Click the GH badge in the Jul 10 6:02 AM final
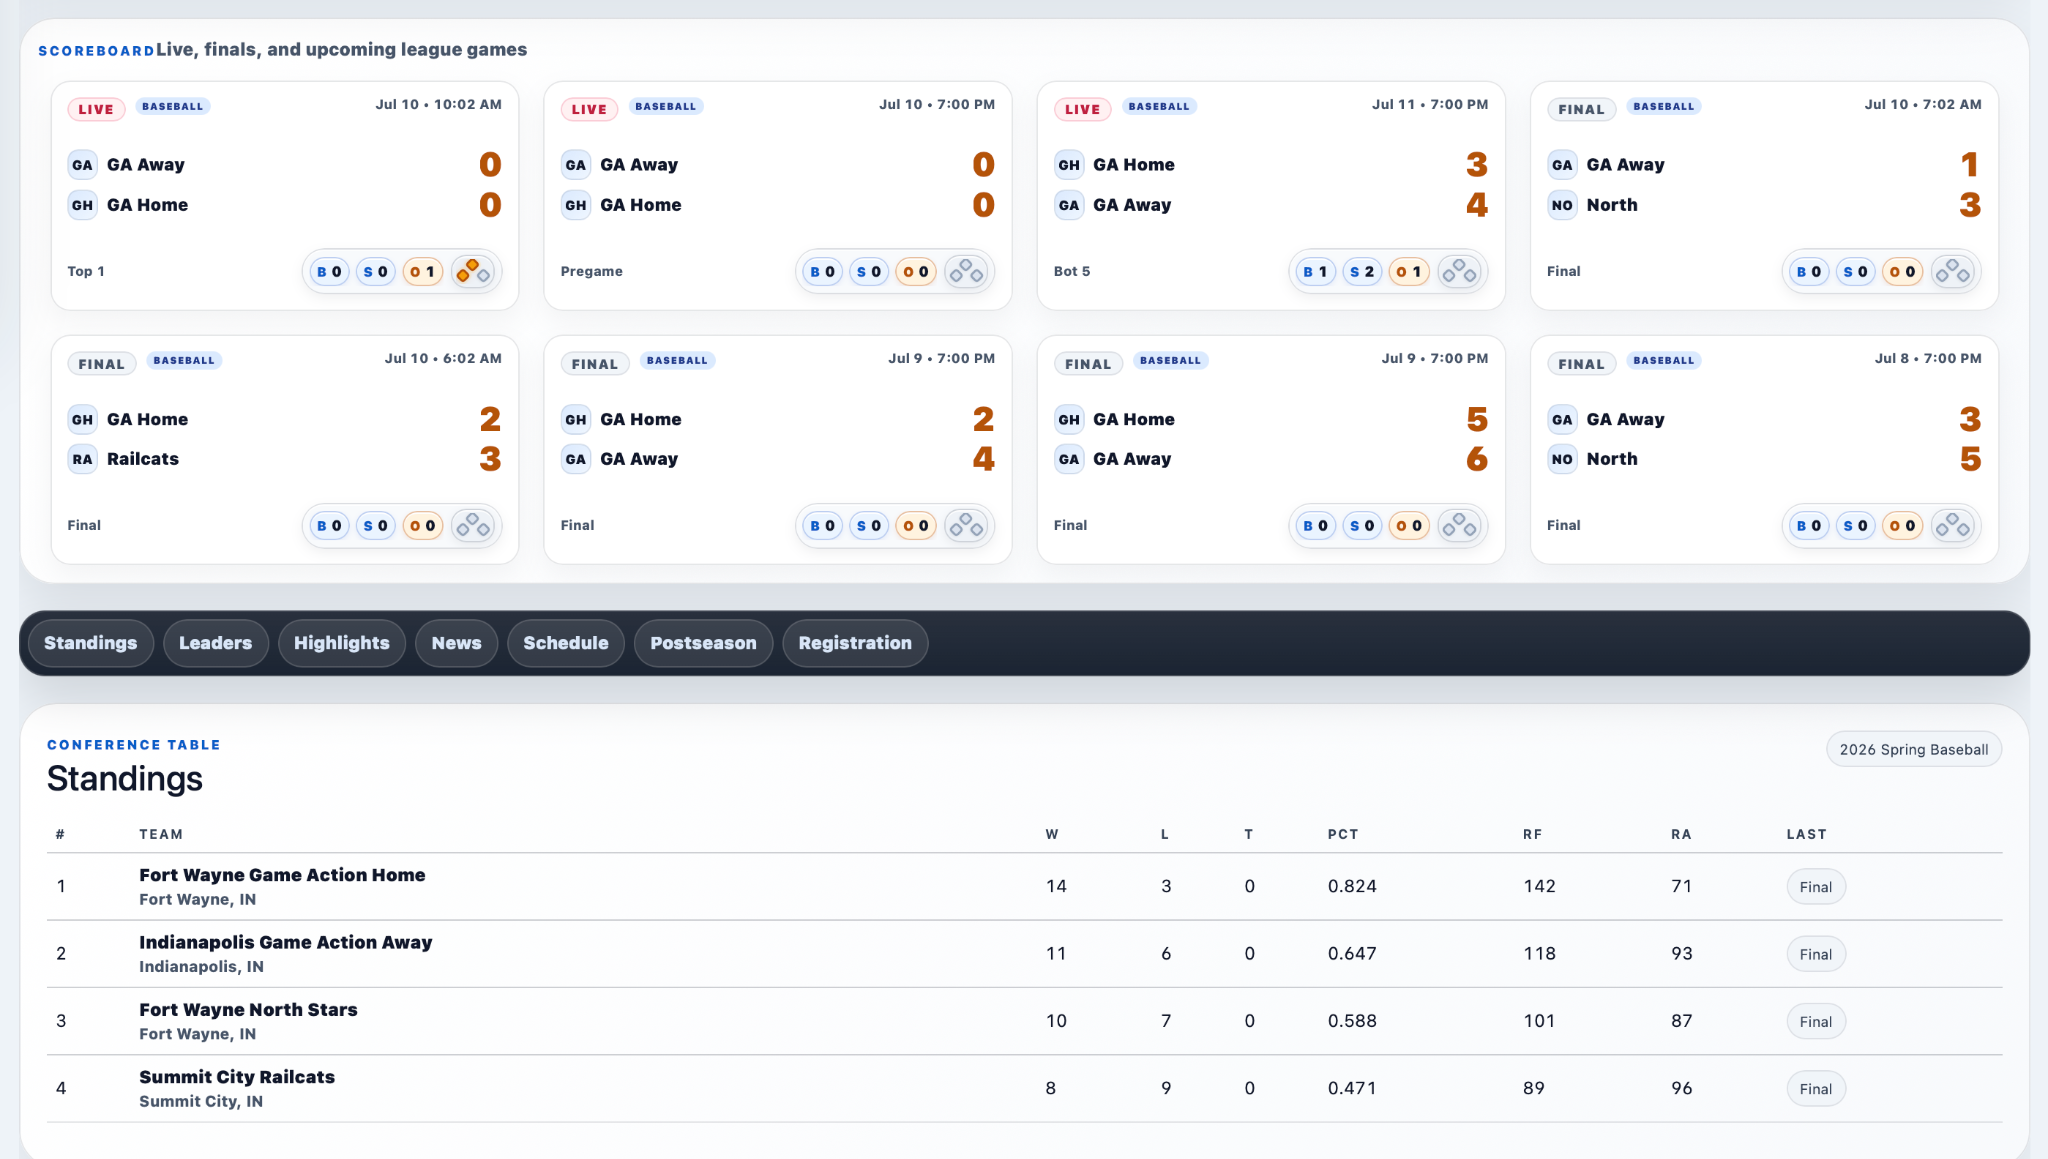2048x1159 pixels. 82,420
